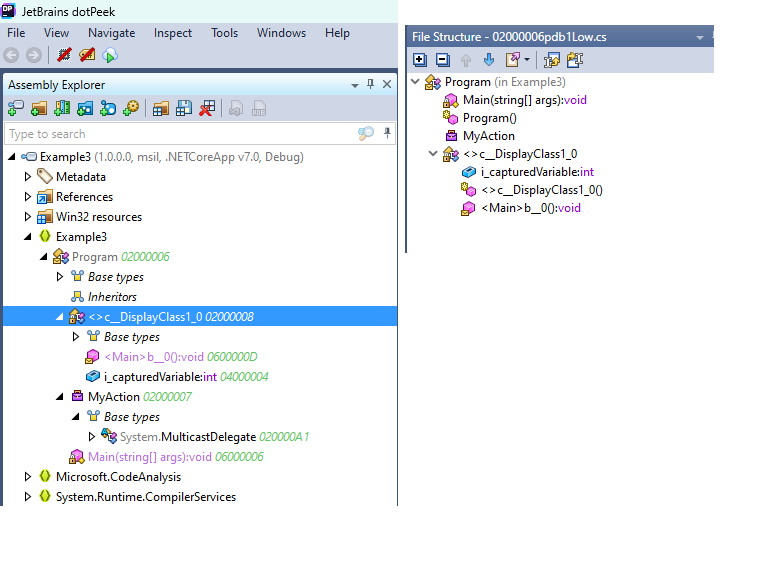Open dropdown arrow next to export icon
The height and width of the screenshot is (574, 784).
coord(527,60)
